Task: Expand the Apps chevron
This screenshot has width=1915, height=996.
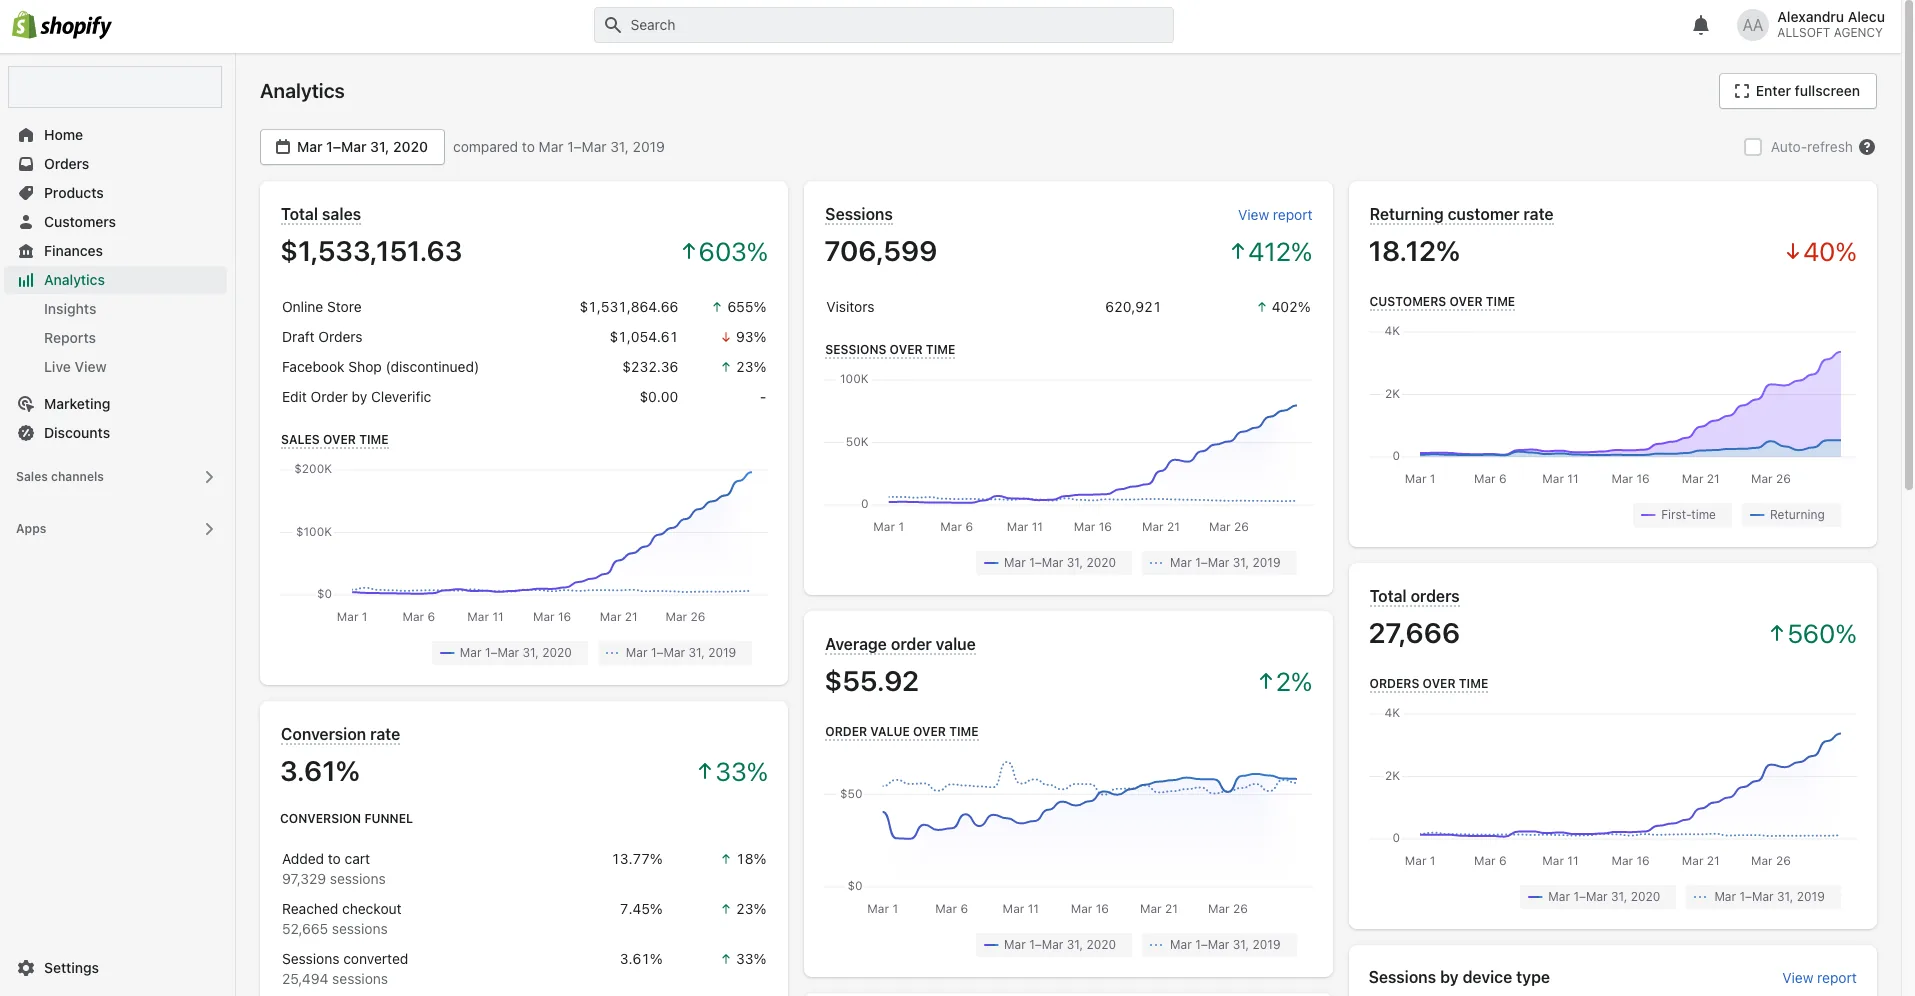Action: [x=209, y=529]
